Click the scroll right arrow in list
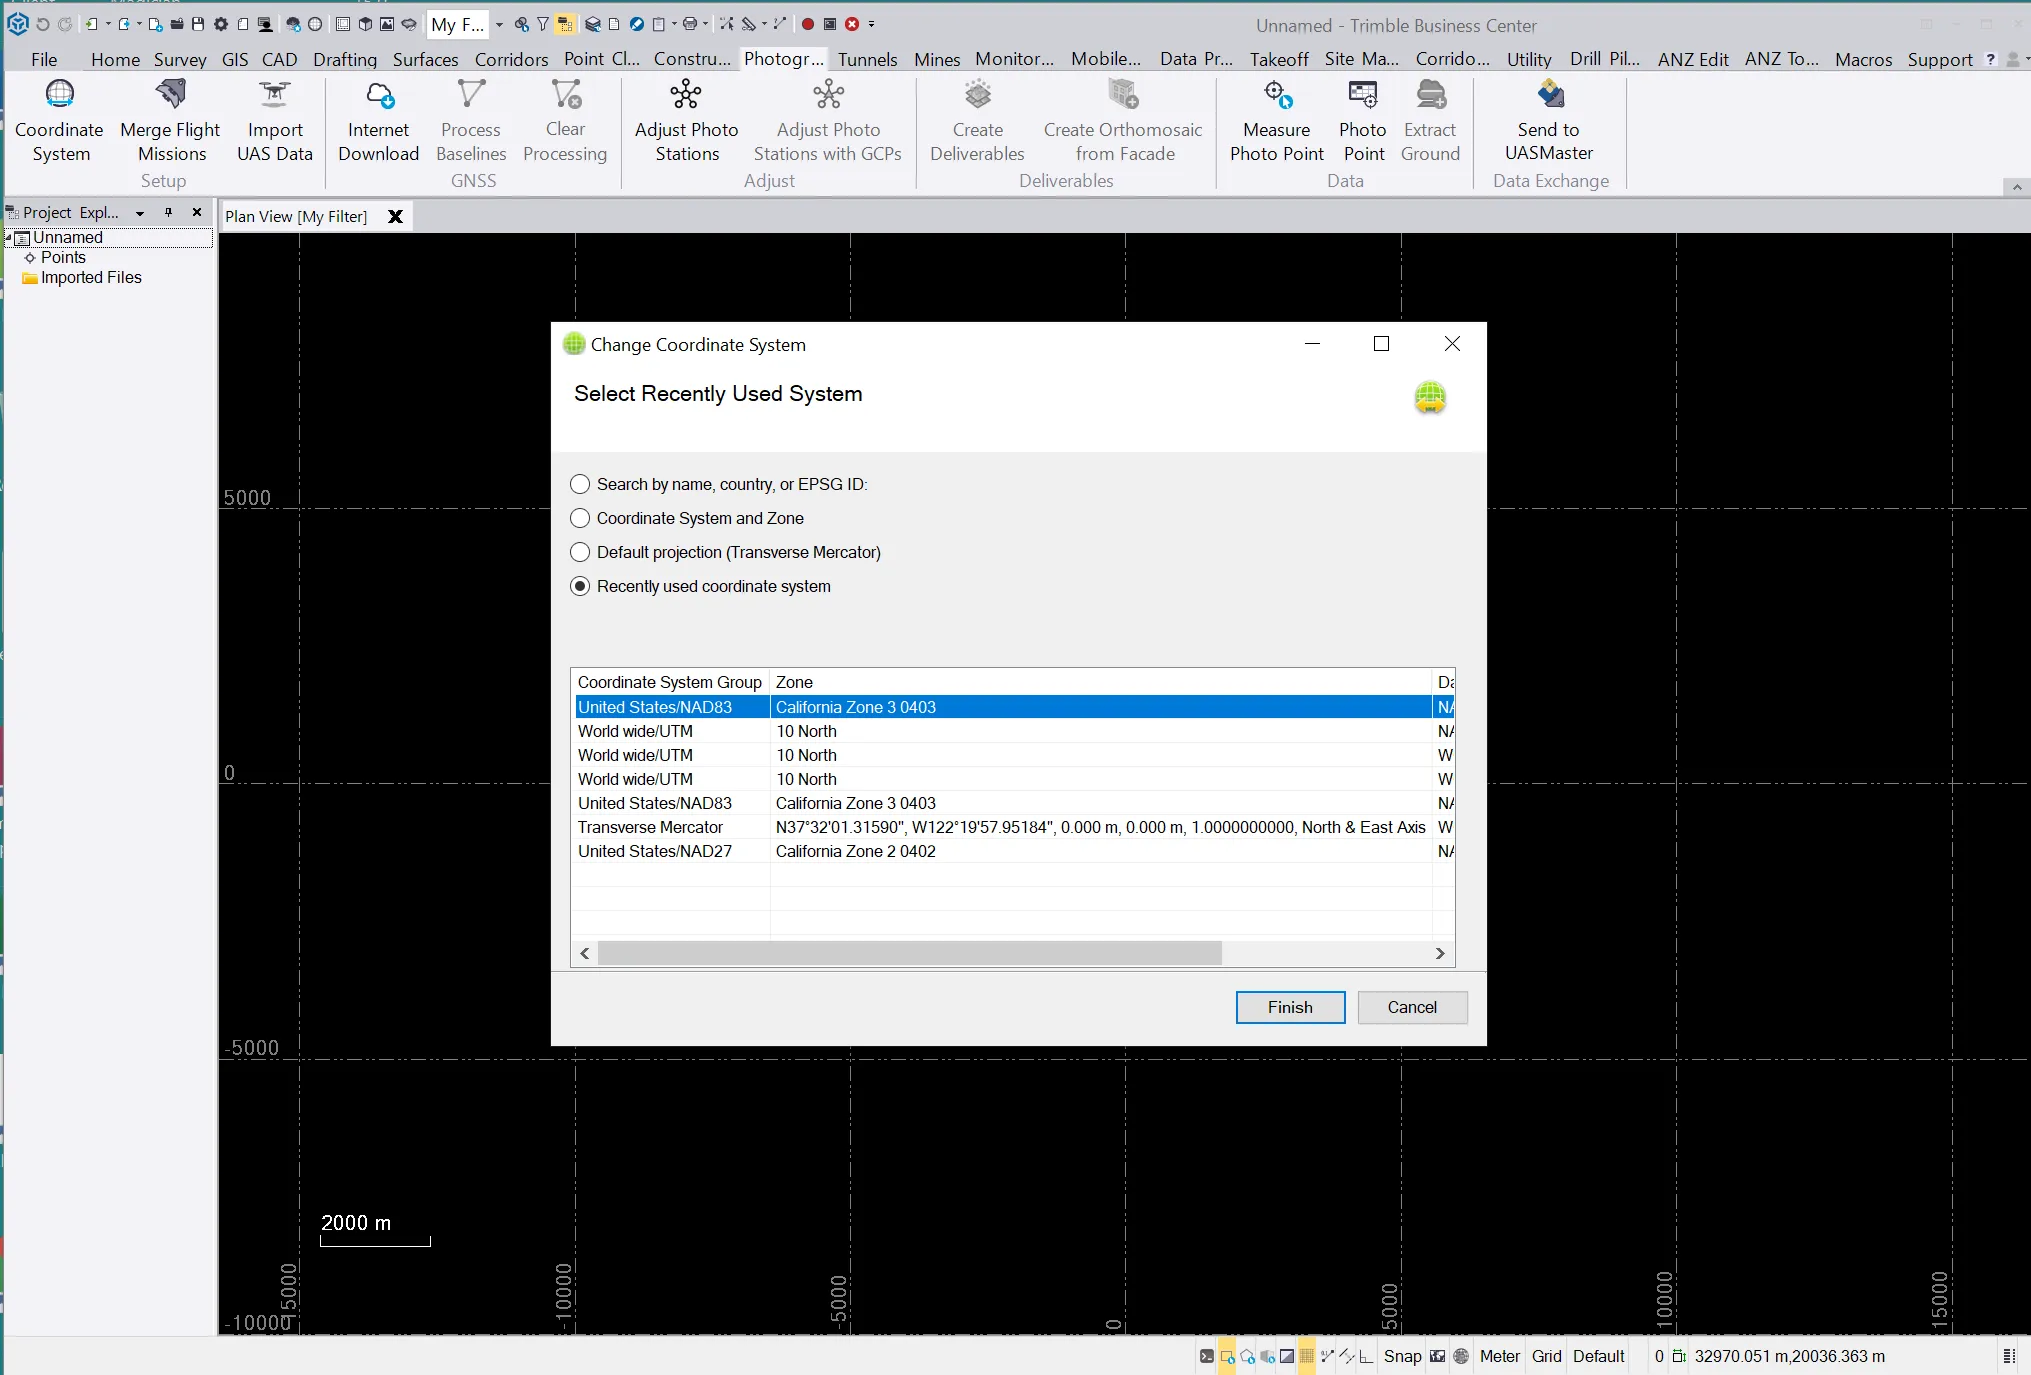Screen dimensions: 2031x1375 pos(1440,953)
